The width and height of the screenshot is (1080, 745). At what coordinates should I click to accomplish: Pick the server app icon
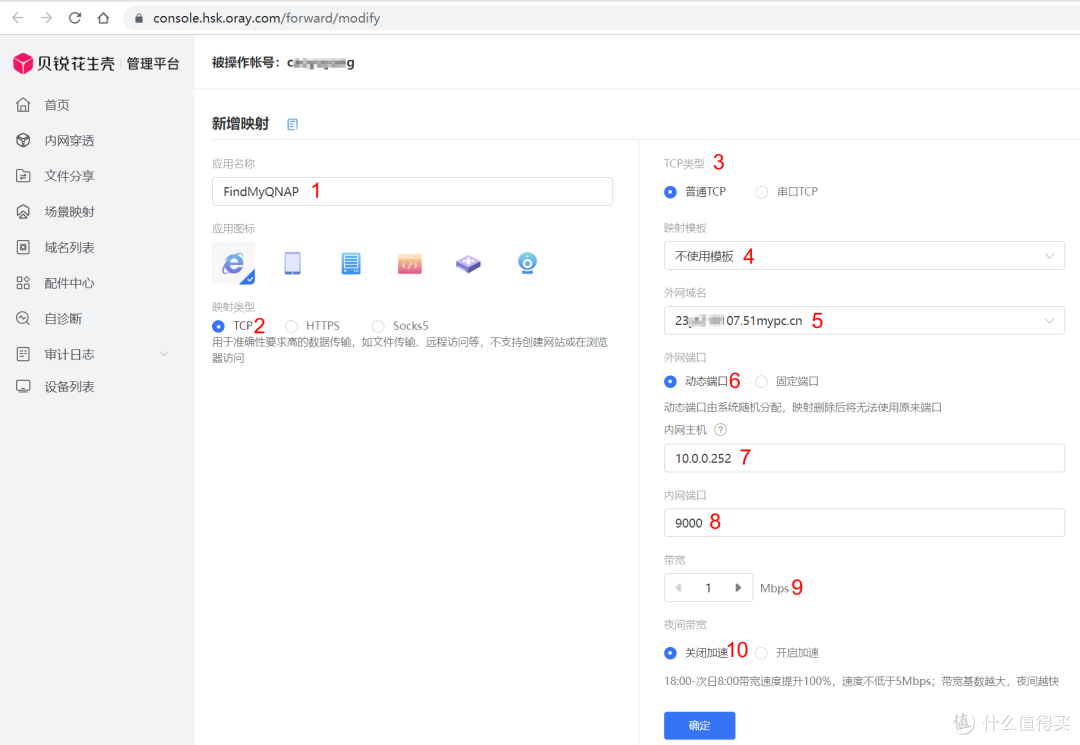pyautogui.click(x=350, y=263)
